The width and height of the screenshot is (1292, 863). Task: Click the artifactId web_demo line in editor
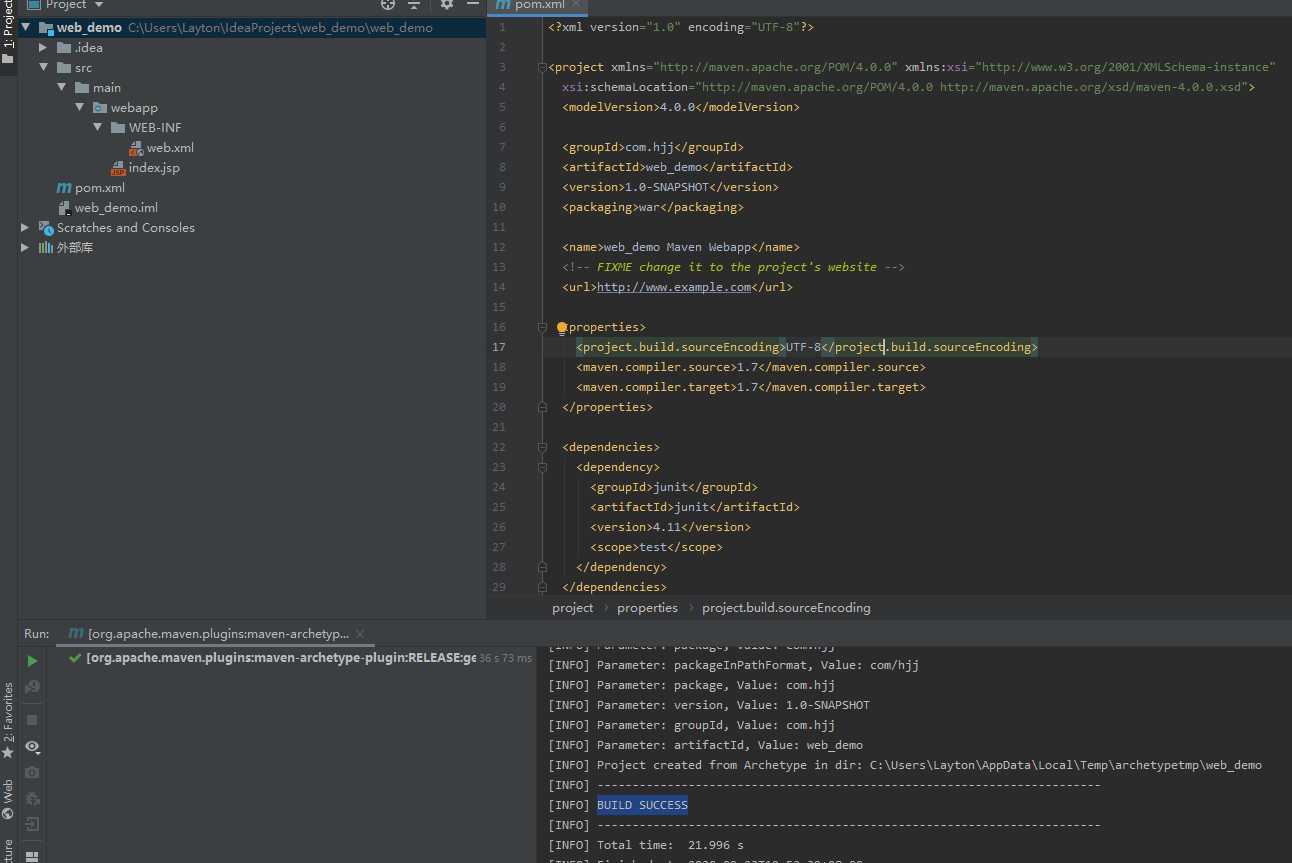[x=677, y=167]
